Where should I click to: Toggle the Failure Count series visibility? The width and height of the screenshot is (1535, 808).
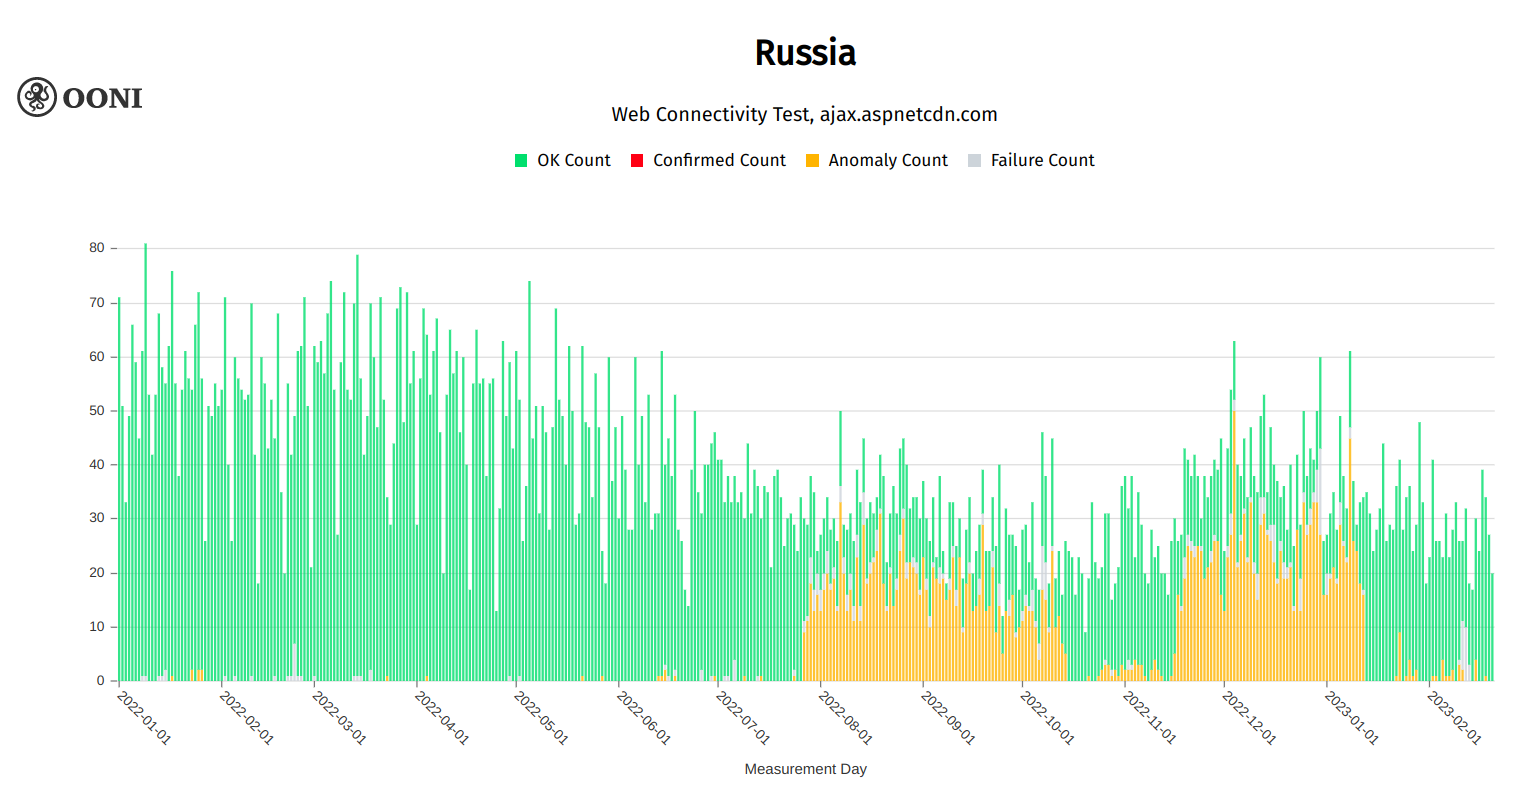point(1041,160)
